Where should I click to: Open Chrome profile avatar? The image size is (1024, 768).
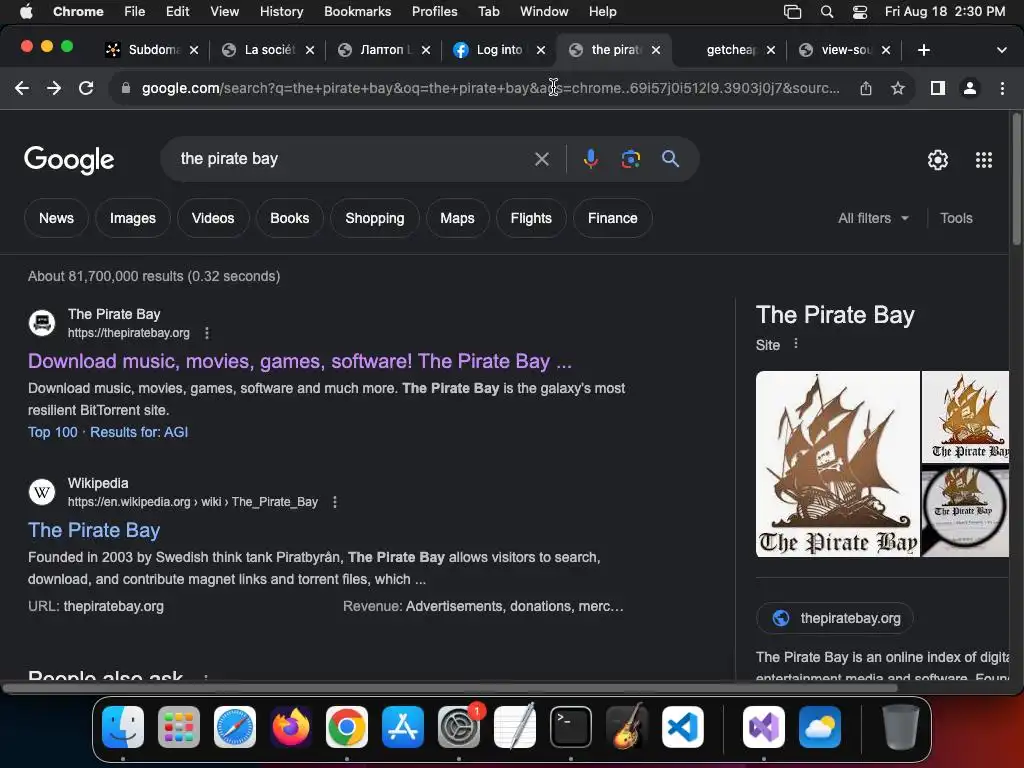tap(970, 88)
